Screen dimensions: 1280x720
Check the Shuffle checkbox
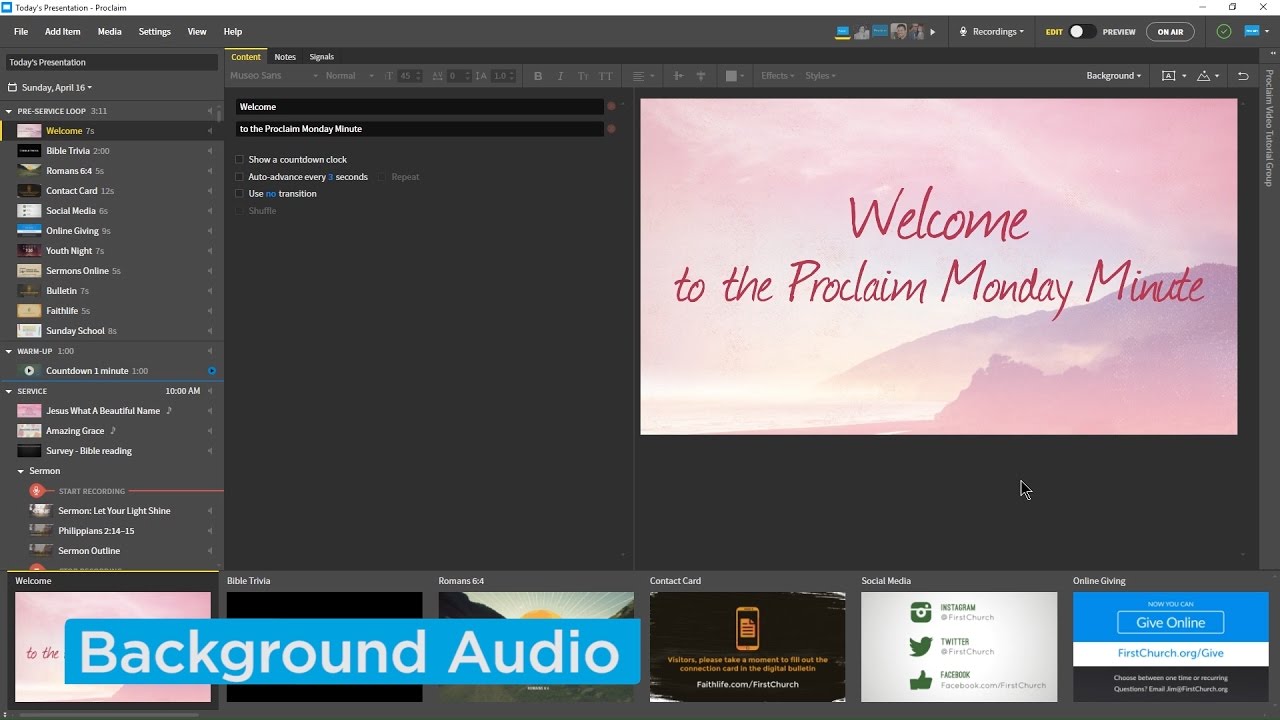tap(239, 211)
